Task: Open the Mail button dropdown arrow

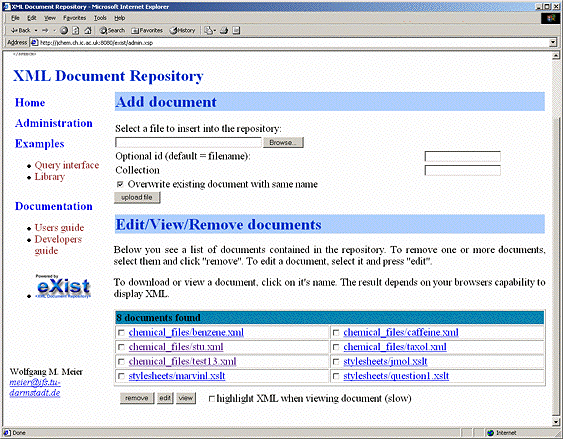Action: pos(214,31)
